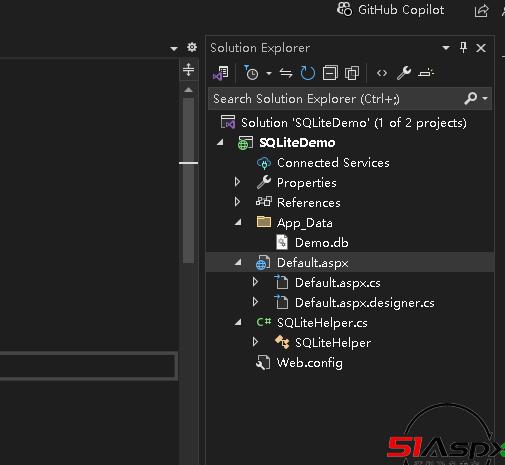505x465 pixels.
Task: Select the SQLiteHelper.cs file
Action: (322, 323)
